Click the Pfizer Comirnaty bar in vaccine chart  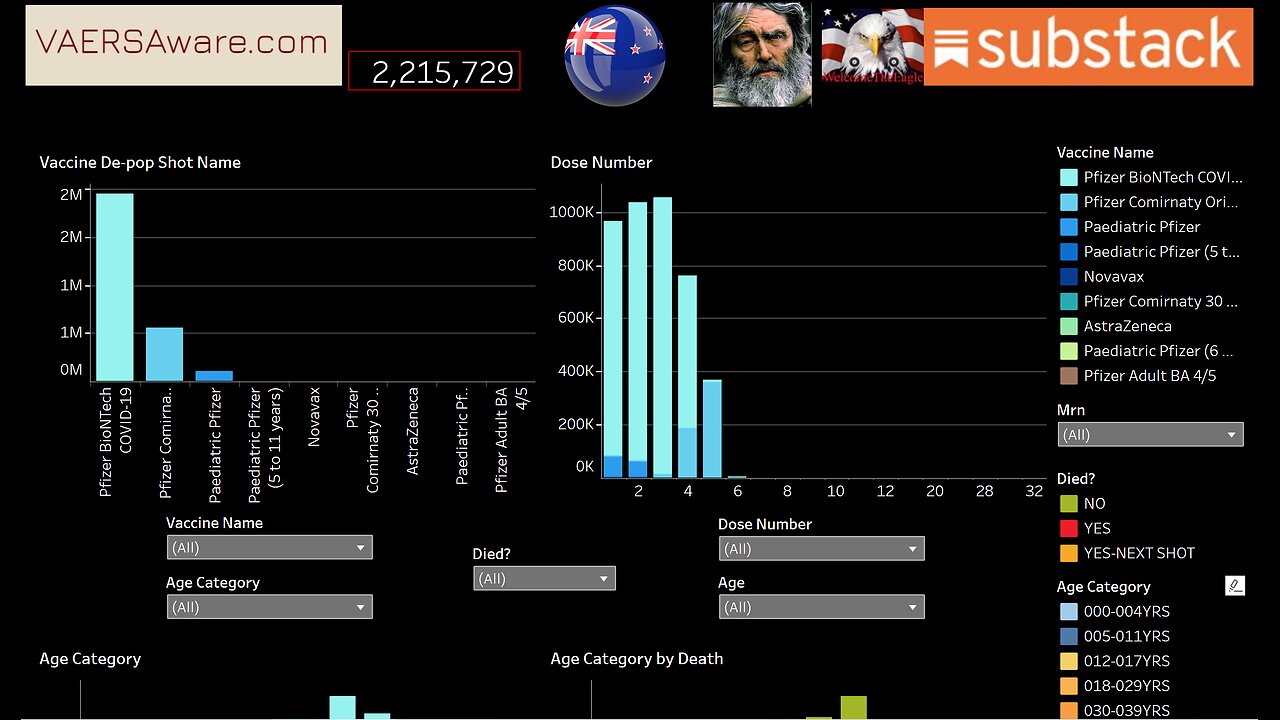coord(164,354)
